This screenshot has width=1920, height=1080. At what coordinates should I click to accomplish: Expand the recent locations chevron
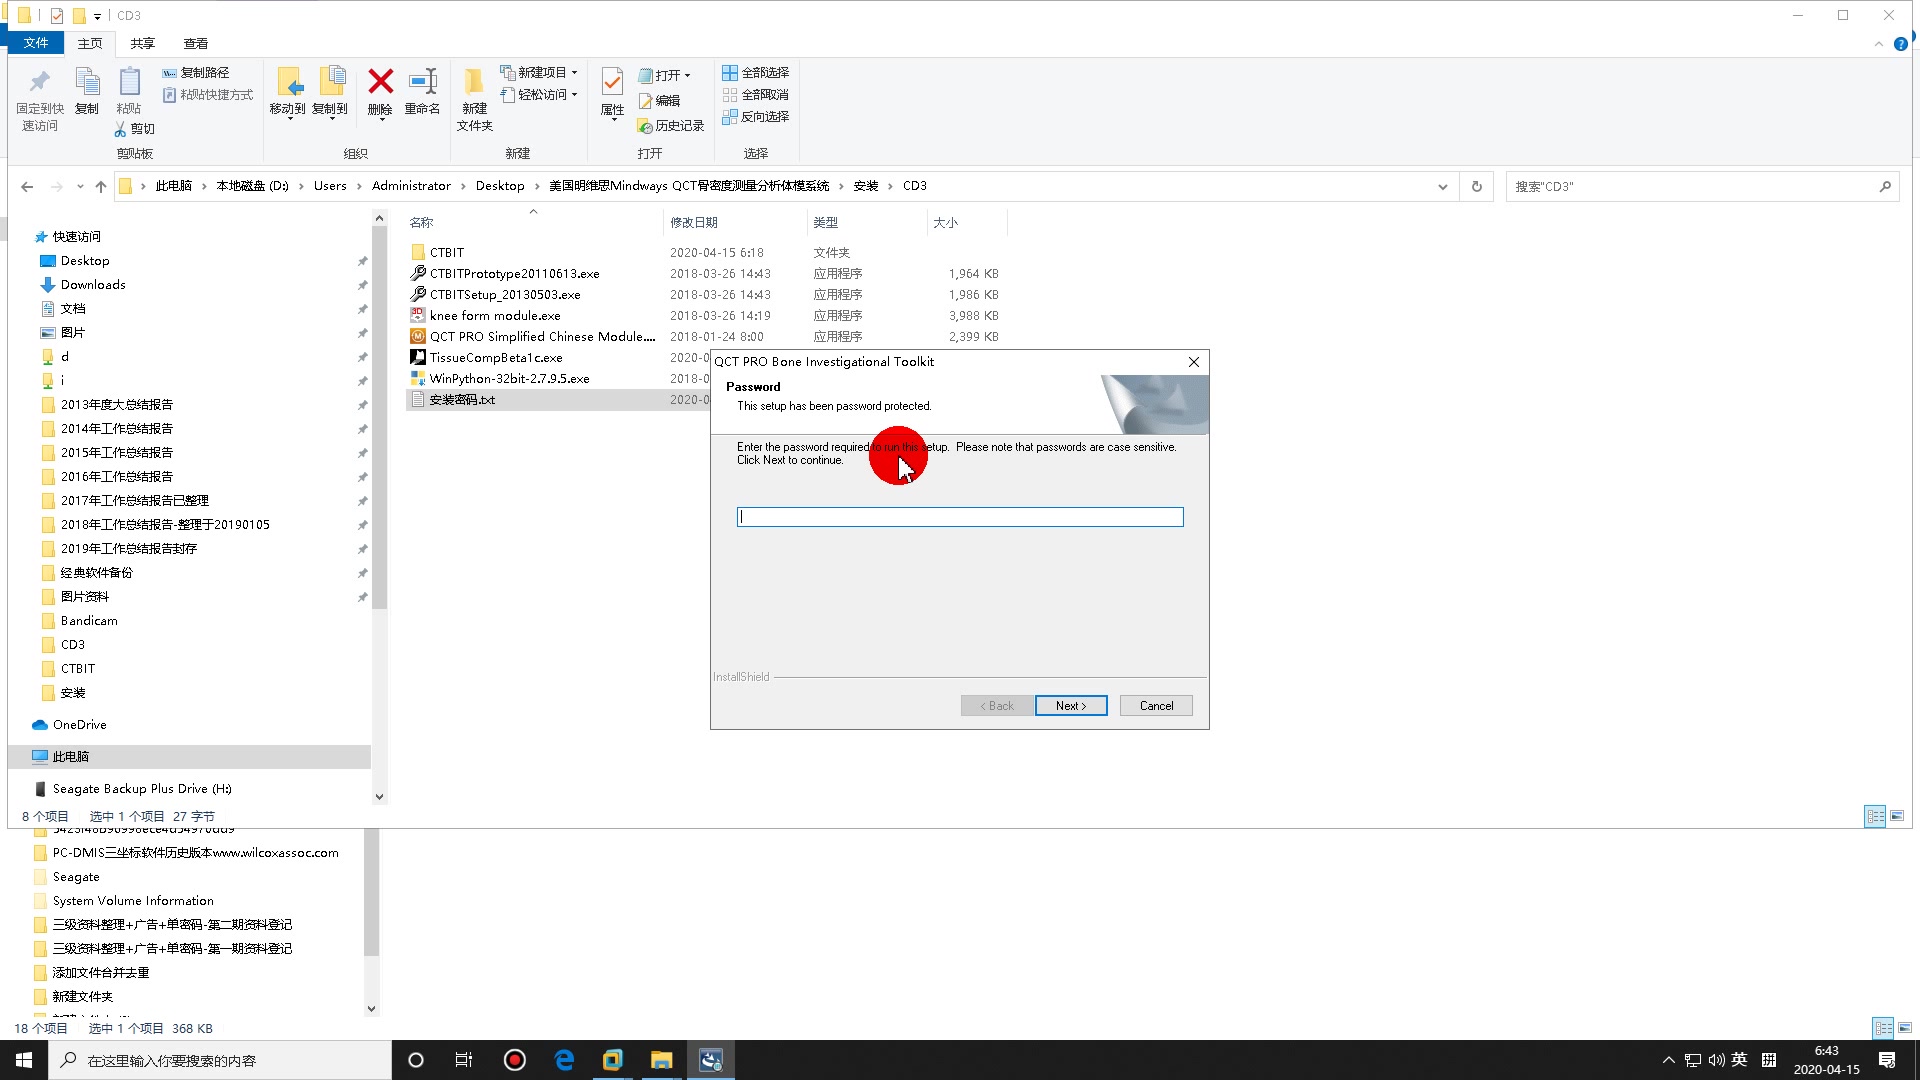click(80, 186)
